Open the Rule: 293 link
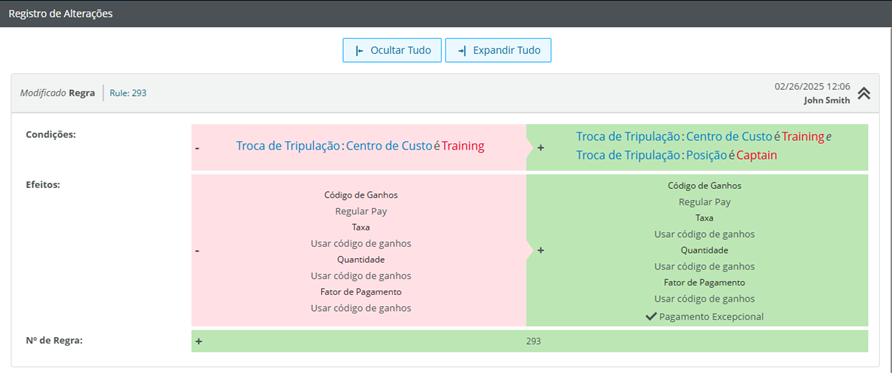892x373 pixels. tap(128, 93)
